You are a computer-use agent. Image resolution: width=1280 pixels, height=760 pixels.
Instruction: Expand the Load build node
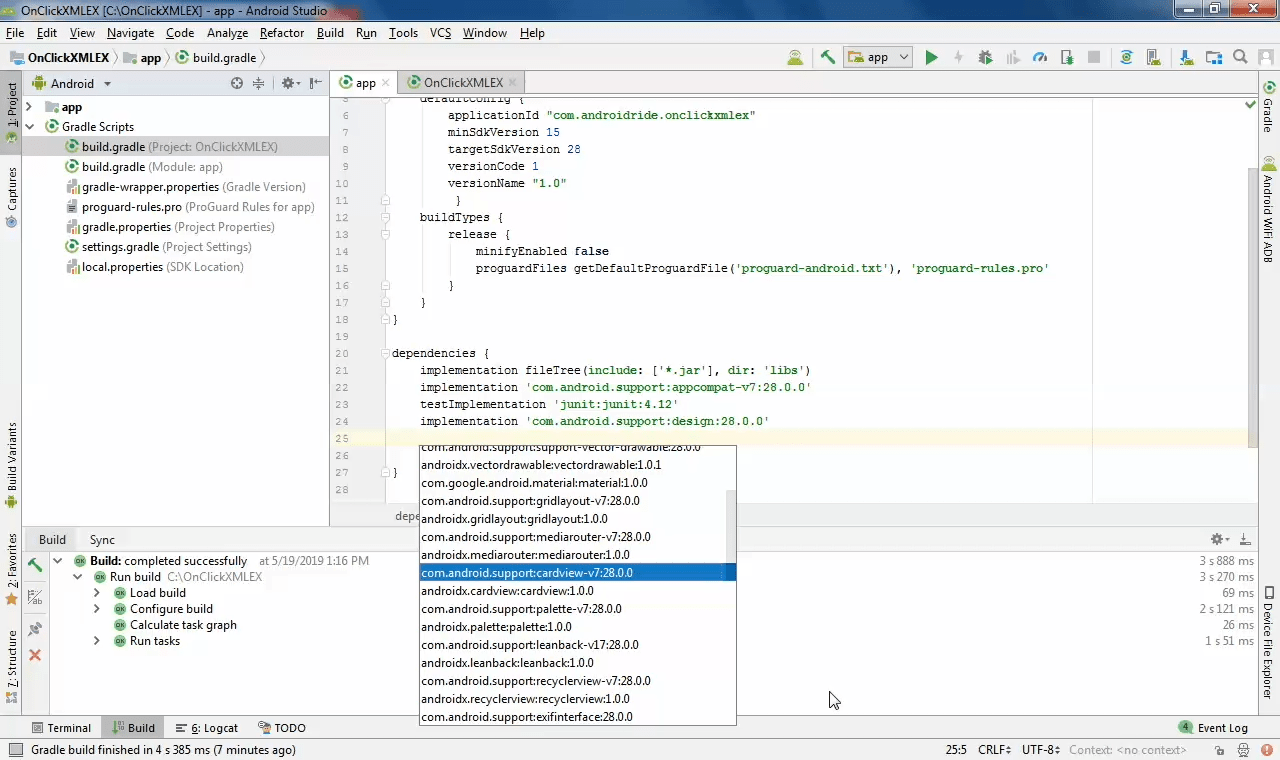97,593
